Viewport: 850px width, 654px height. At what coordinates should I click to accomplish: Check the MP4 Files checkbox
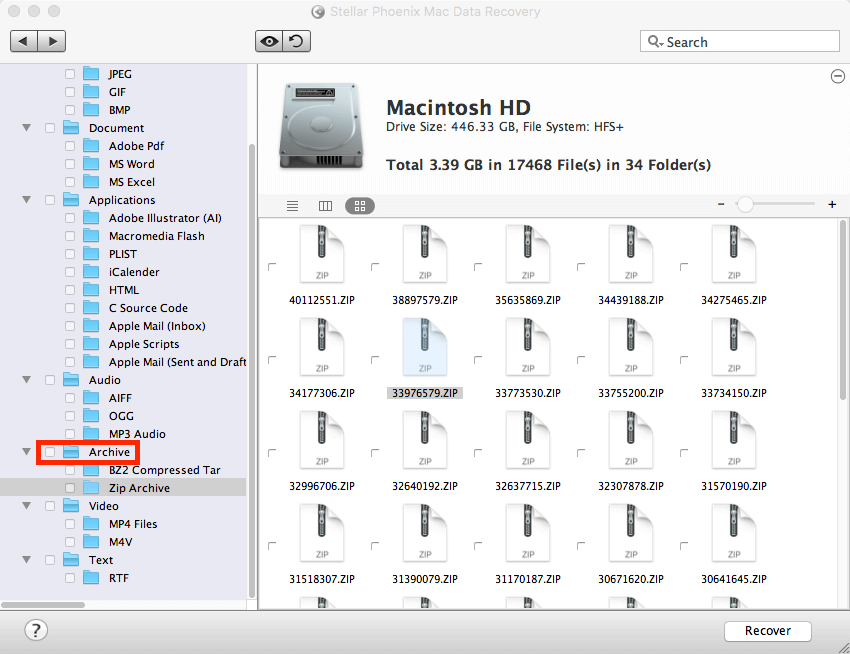[x=70, y=524]
